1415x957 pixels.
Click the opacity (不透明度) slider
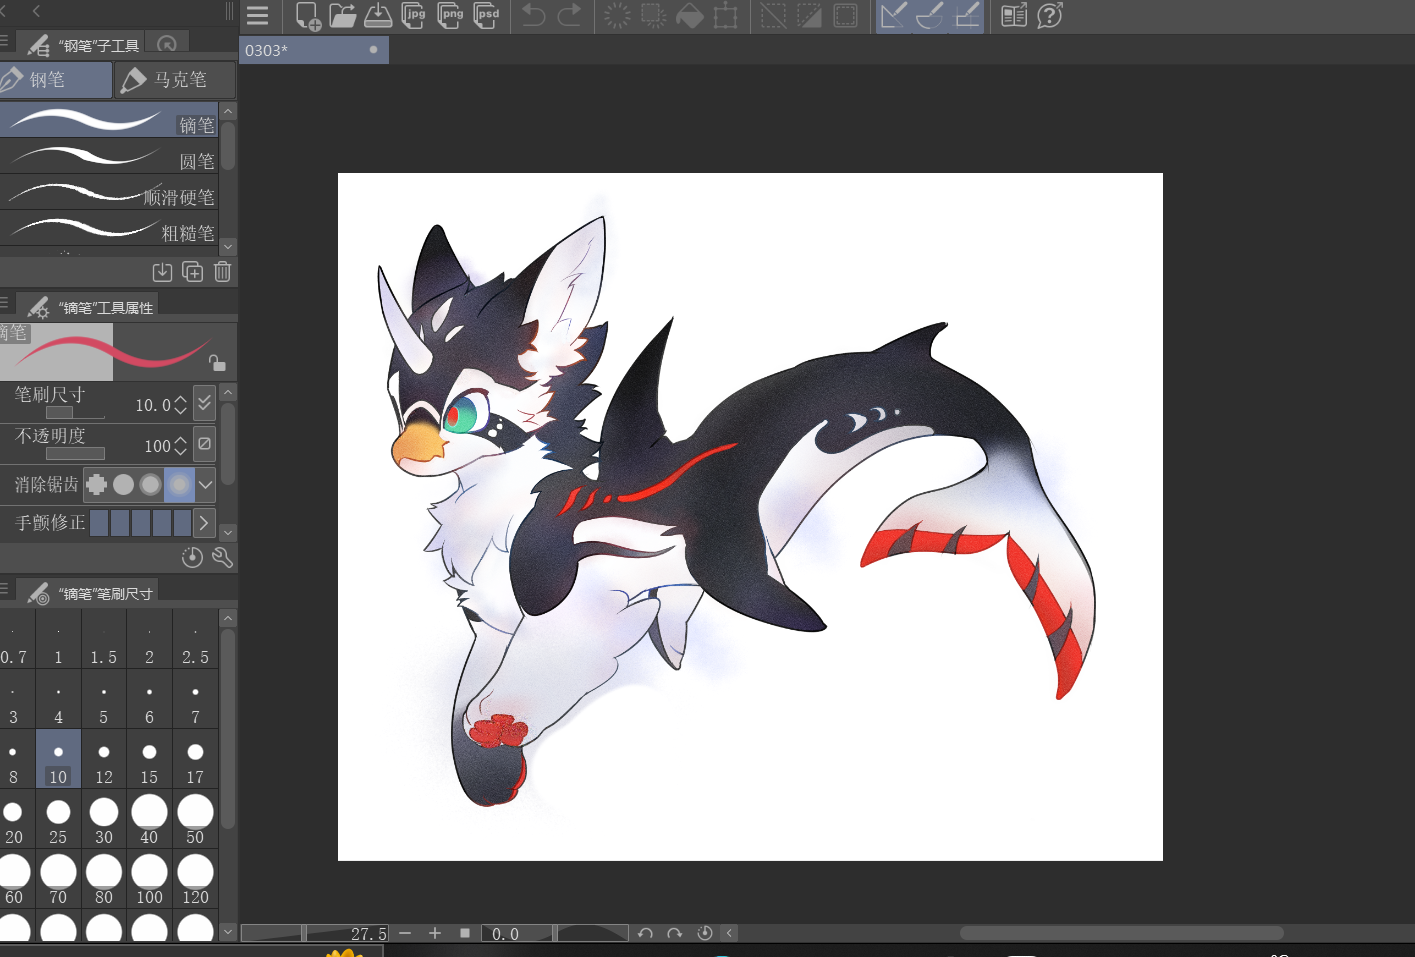tap(75, 453)
